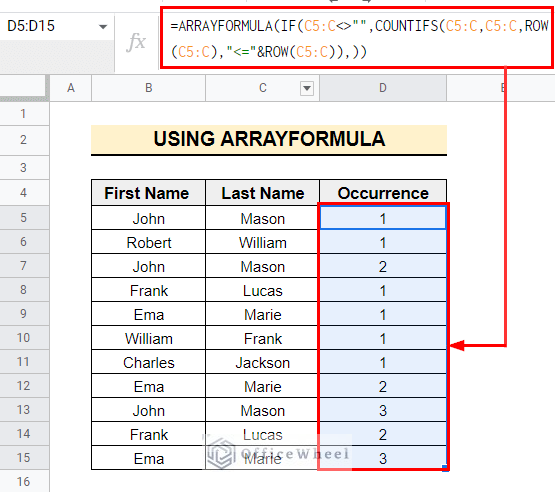Click the formula bar with ARRAYFORMULA text
The height and width of the screenshot is (492, 555).
pyautogui.click(x=356, y=38)
